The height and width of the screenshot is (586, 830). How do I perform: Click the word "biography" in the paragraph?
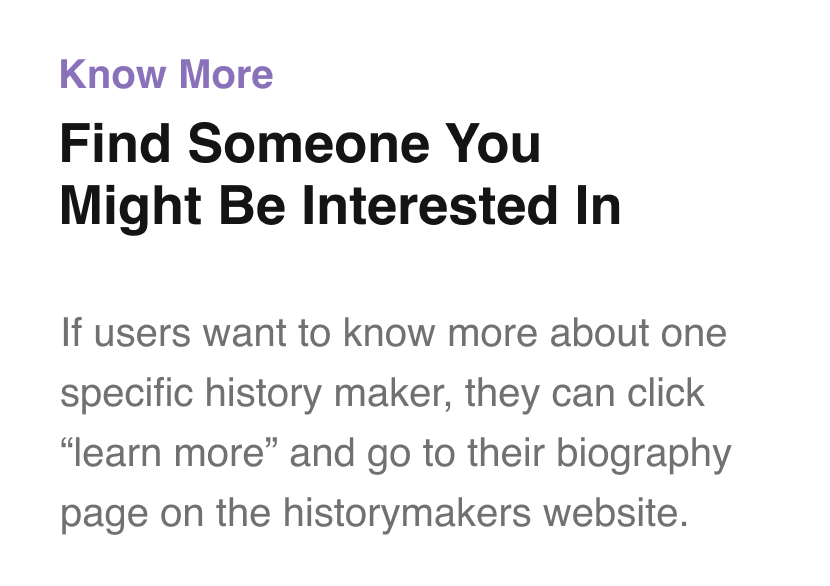click(644, 455)
